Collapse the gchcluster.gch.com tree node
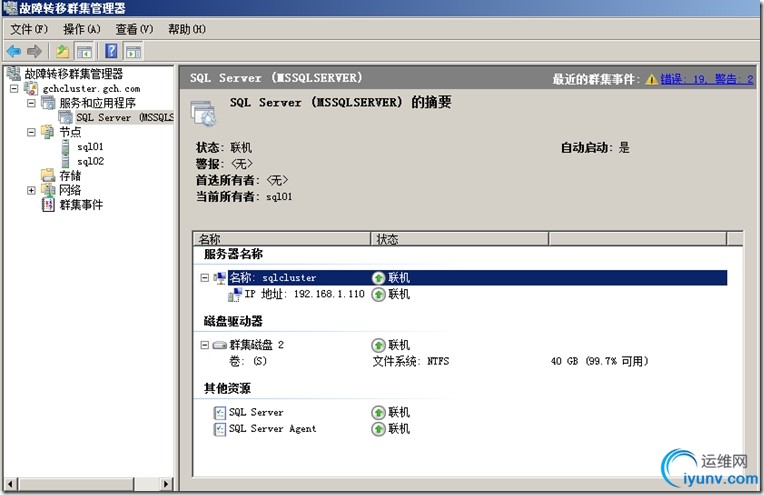Screen dimensions: 764x495 tap(14, 89)
